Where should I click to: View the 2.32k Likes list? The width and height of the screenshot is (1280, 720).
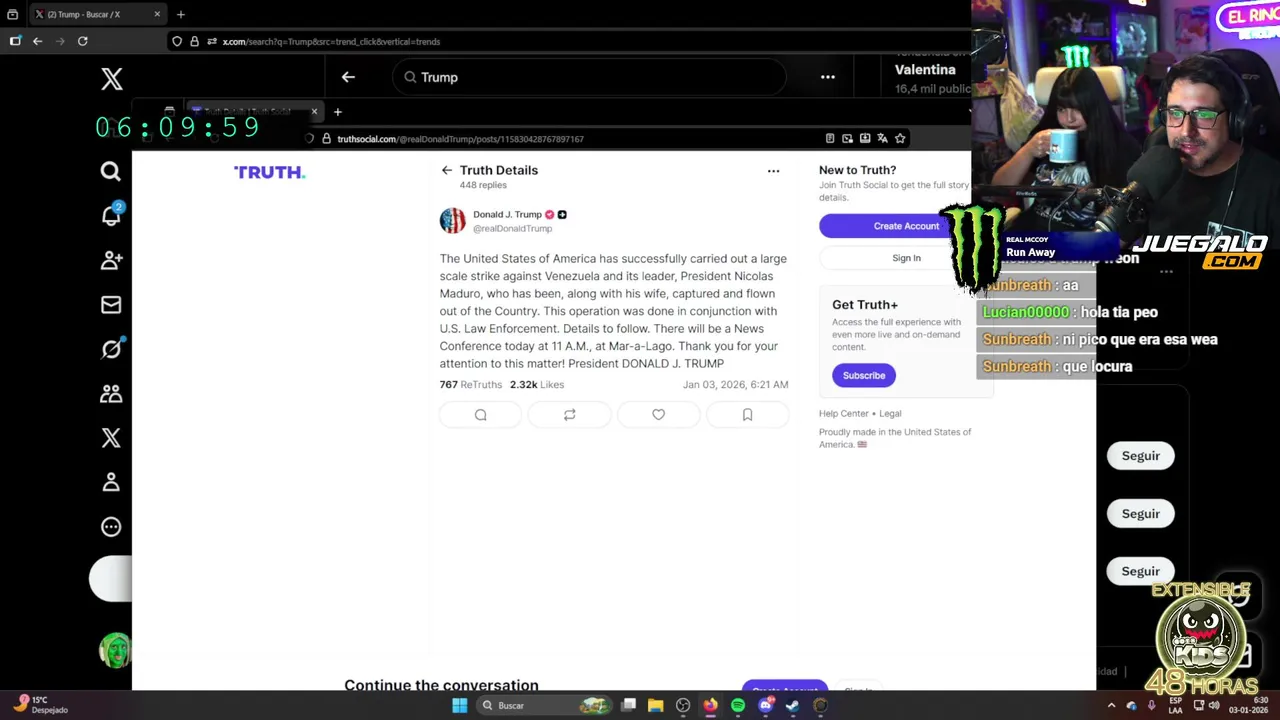click(x=537, y=385)
